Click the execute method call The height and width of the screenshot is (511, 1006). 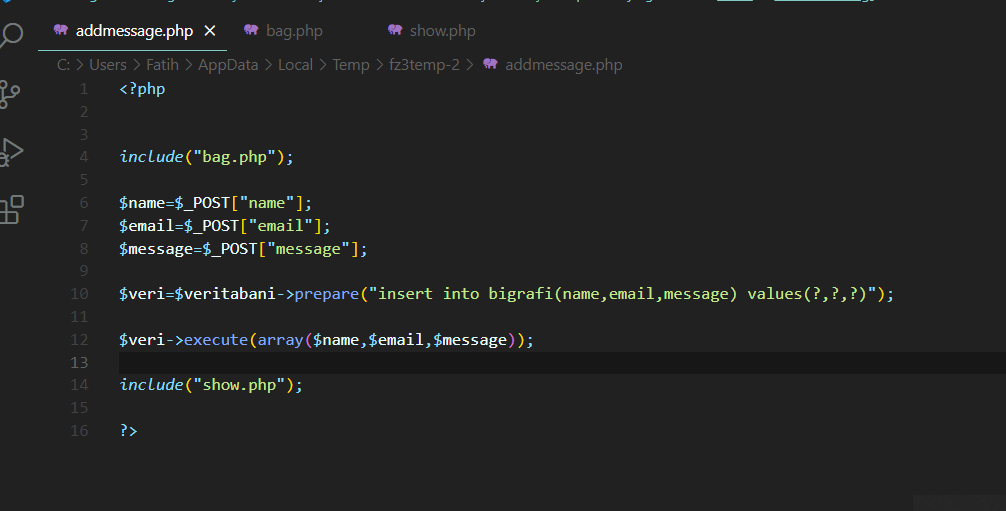[216, 340]
